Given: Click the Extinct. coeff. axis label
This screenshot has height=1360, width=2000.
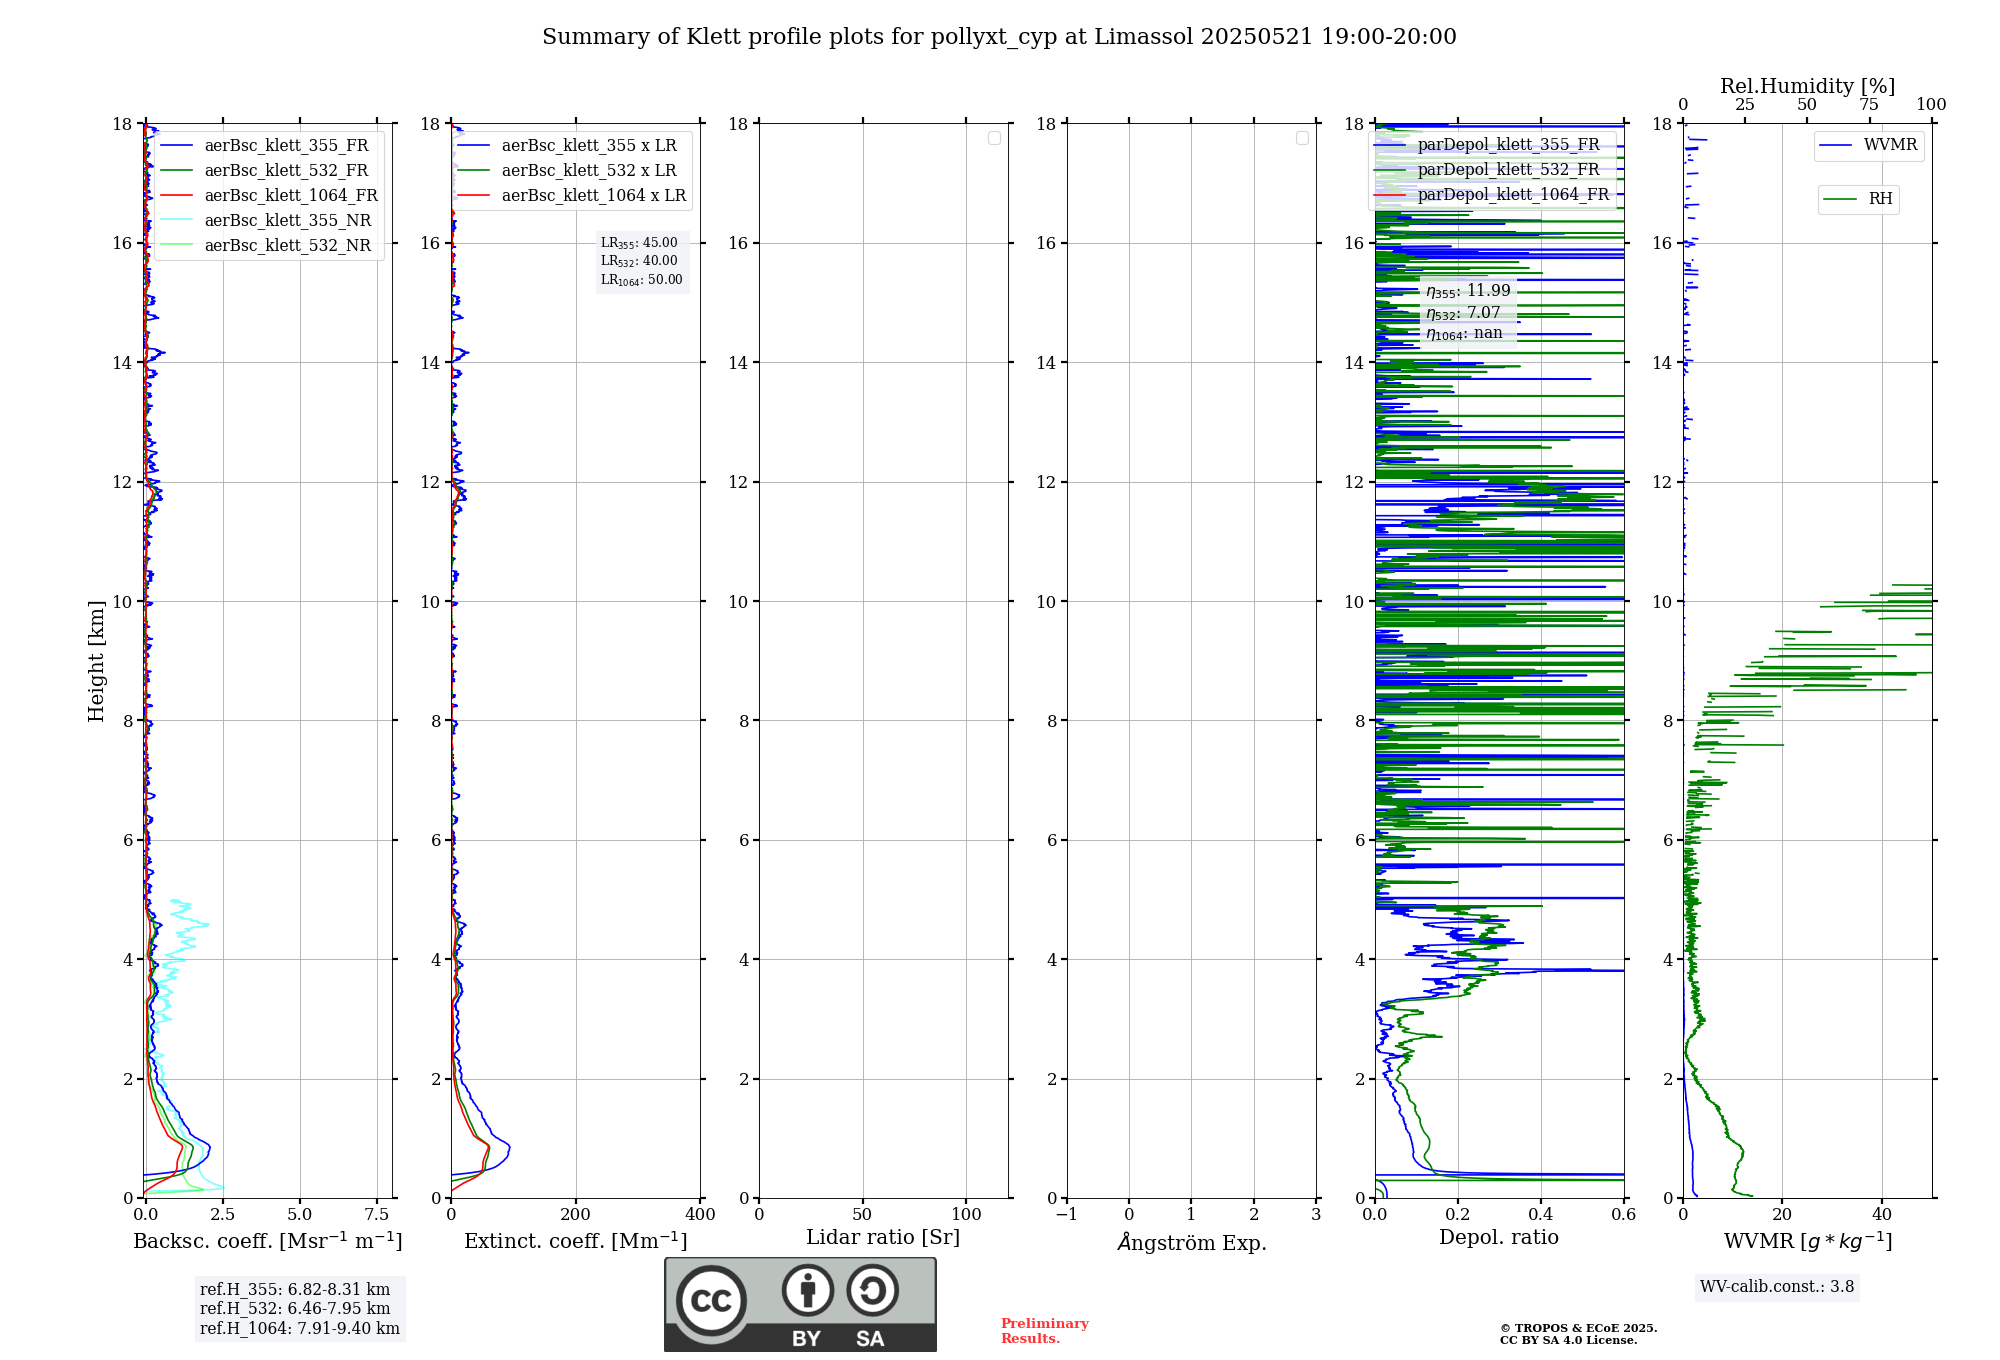Looking at the screenshot, I should (576, 1242).
